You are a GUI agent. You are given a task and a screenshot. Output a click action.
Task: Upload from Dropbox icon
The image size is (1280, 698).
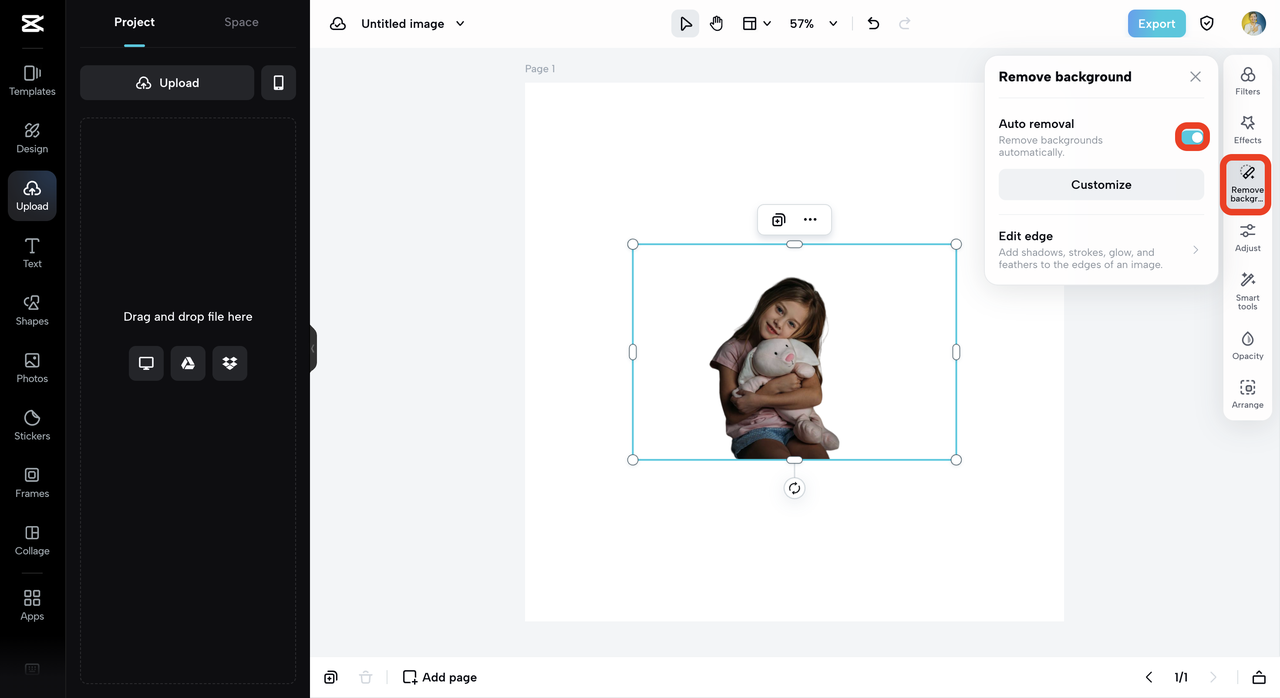pos(230,363)
